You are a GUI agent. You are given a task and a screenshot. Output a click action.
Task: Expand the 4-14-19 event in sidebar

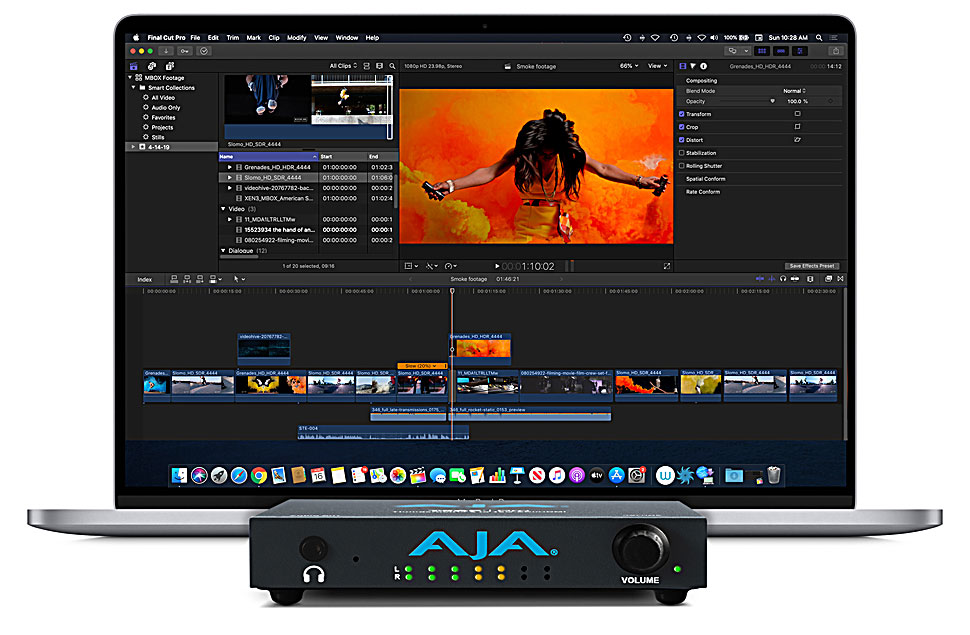point(131,146)
